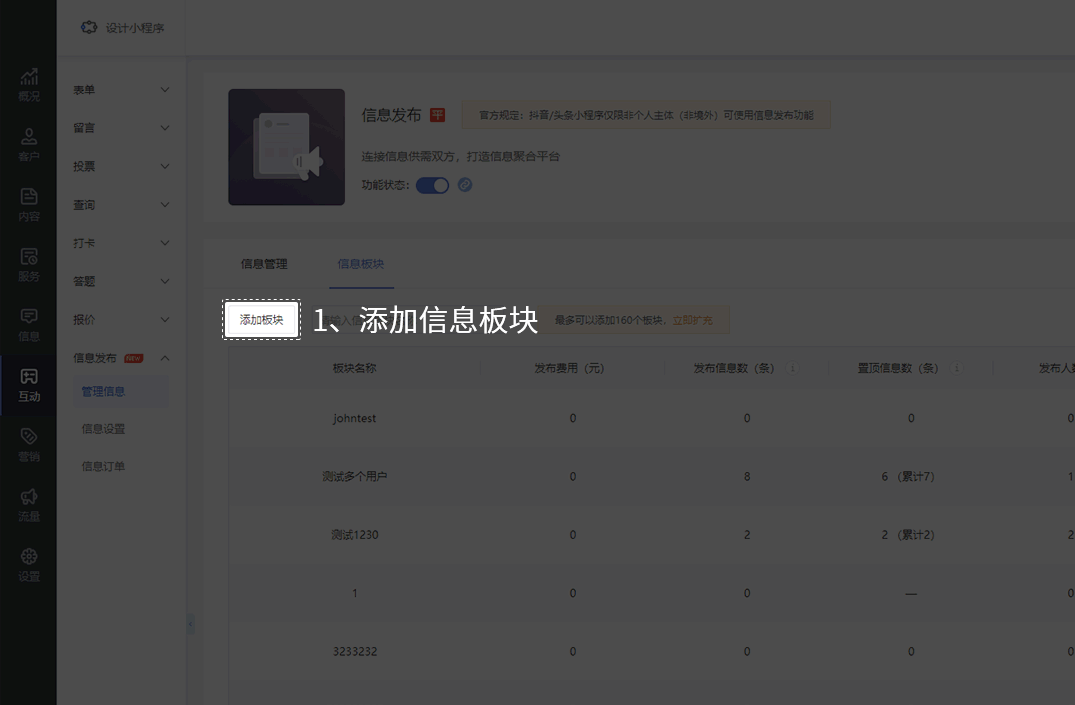Click the 设置 settings sidebar icon
Screen dimensions: 1075x705
pos(28,563)
